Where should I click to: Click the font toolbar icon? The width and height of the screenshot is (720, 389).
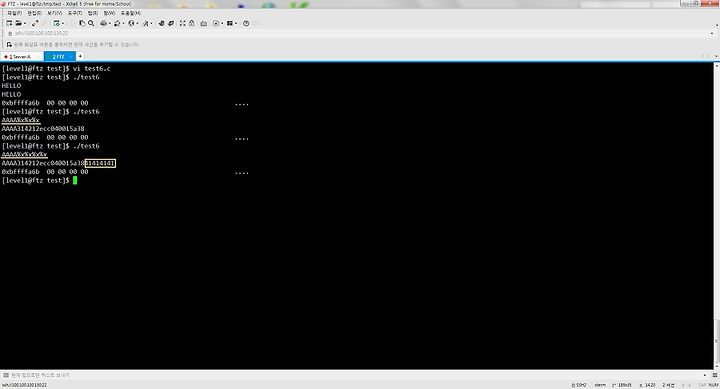[x=146, y=23]
